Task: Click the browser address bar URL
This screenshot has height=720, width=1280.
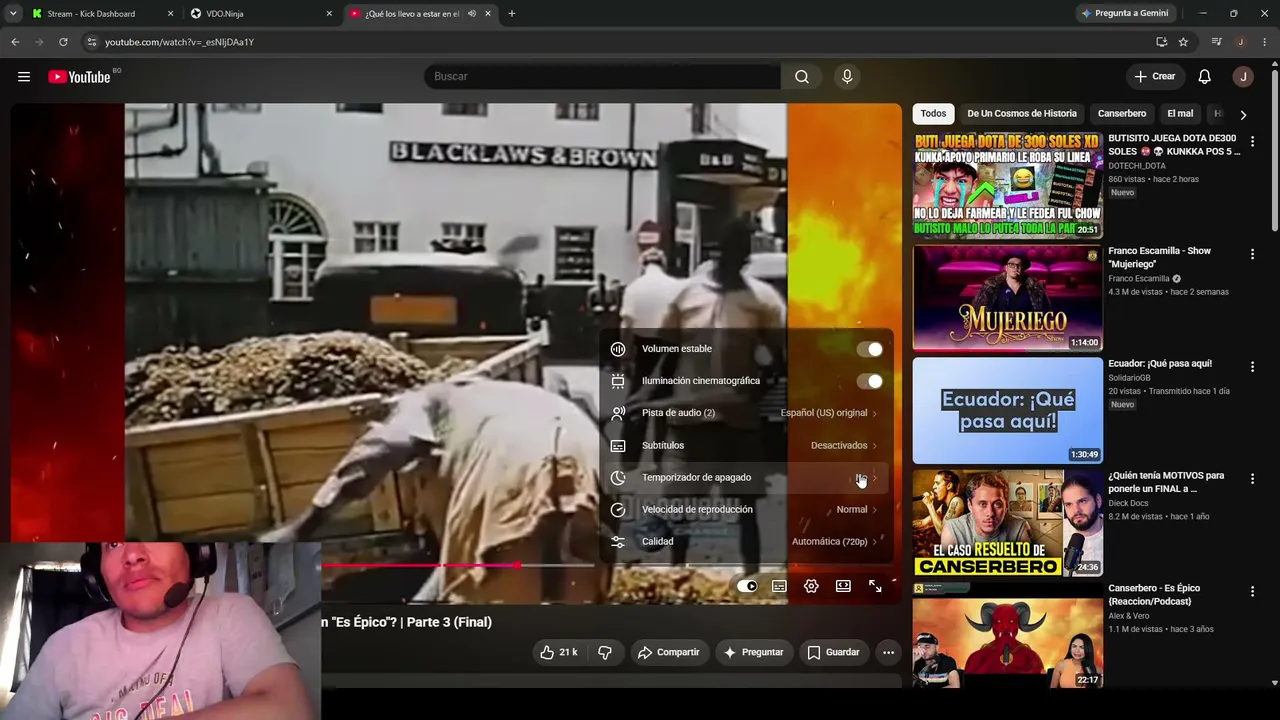Action: coord(179,42)
